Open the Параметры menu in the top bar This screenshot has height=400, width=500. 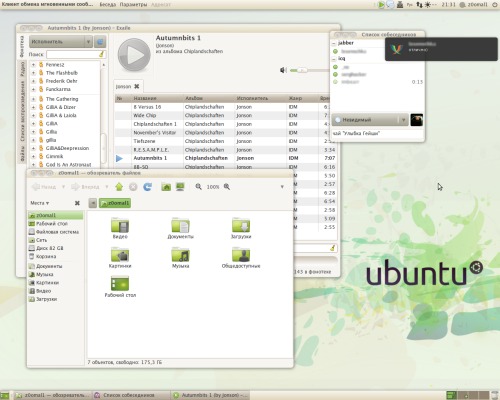[133, 4]
